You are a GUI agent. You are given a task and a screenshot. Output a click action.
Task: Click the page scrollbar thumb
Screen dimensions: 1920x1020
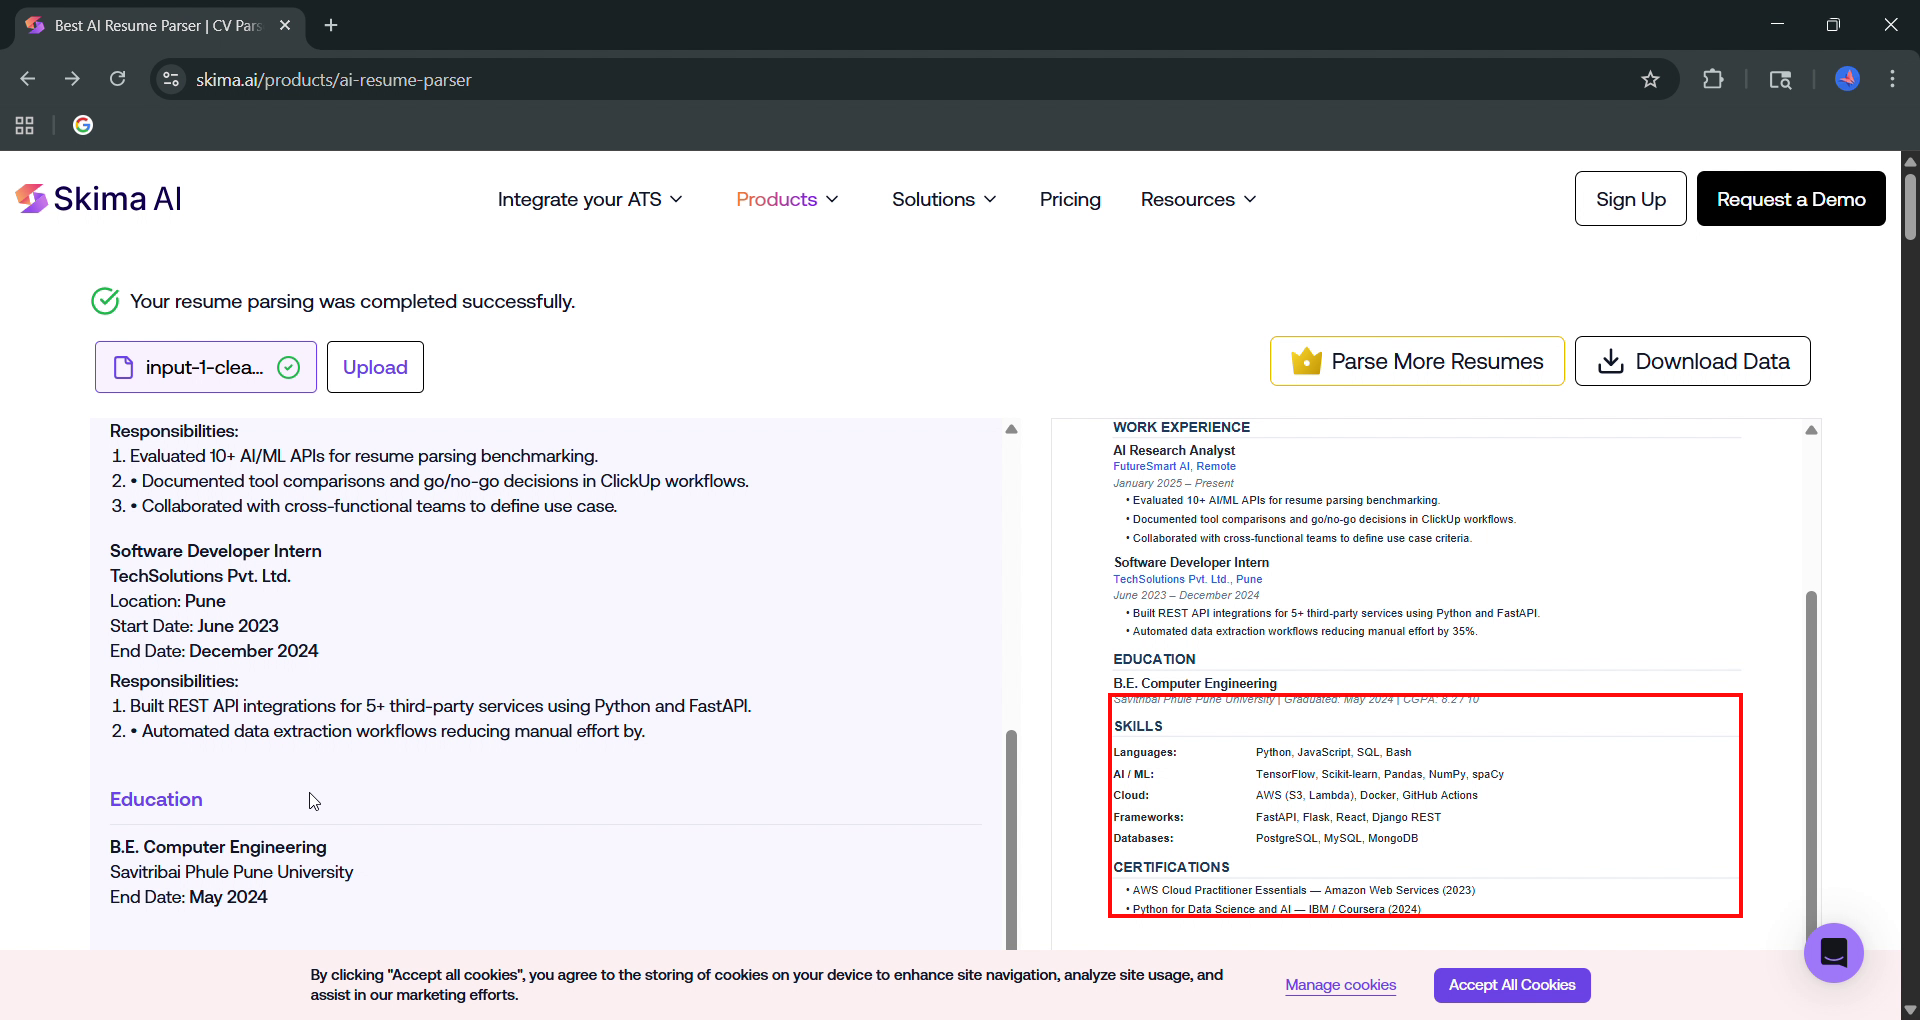(x=1910, y=207)
